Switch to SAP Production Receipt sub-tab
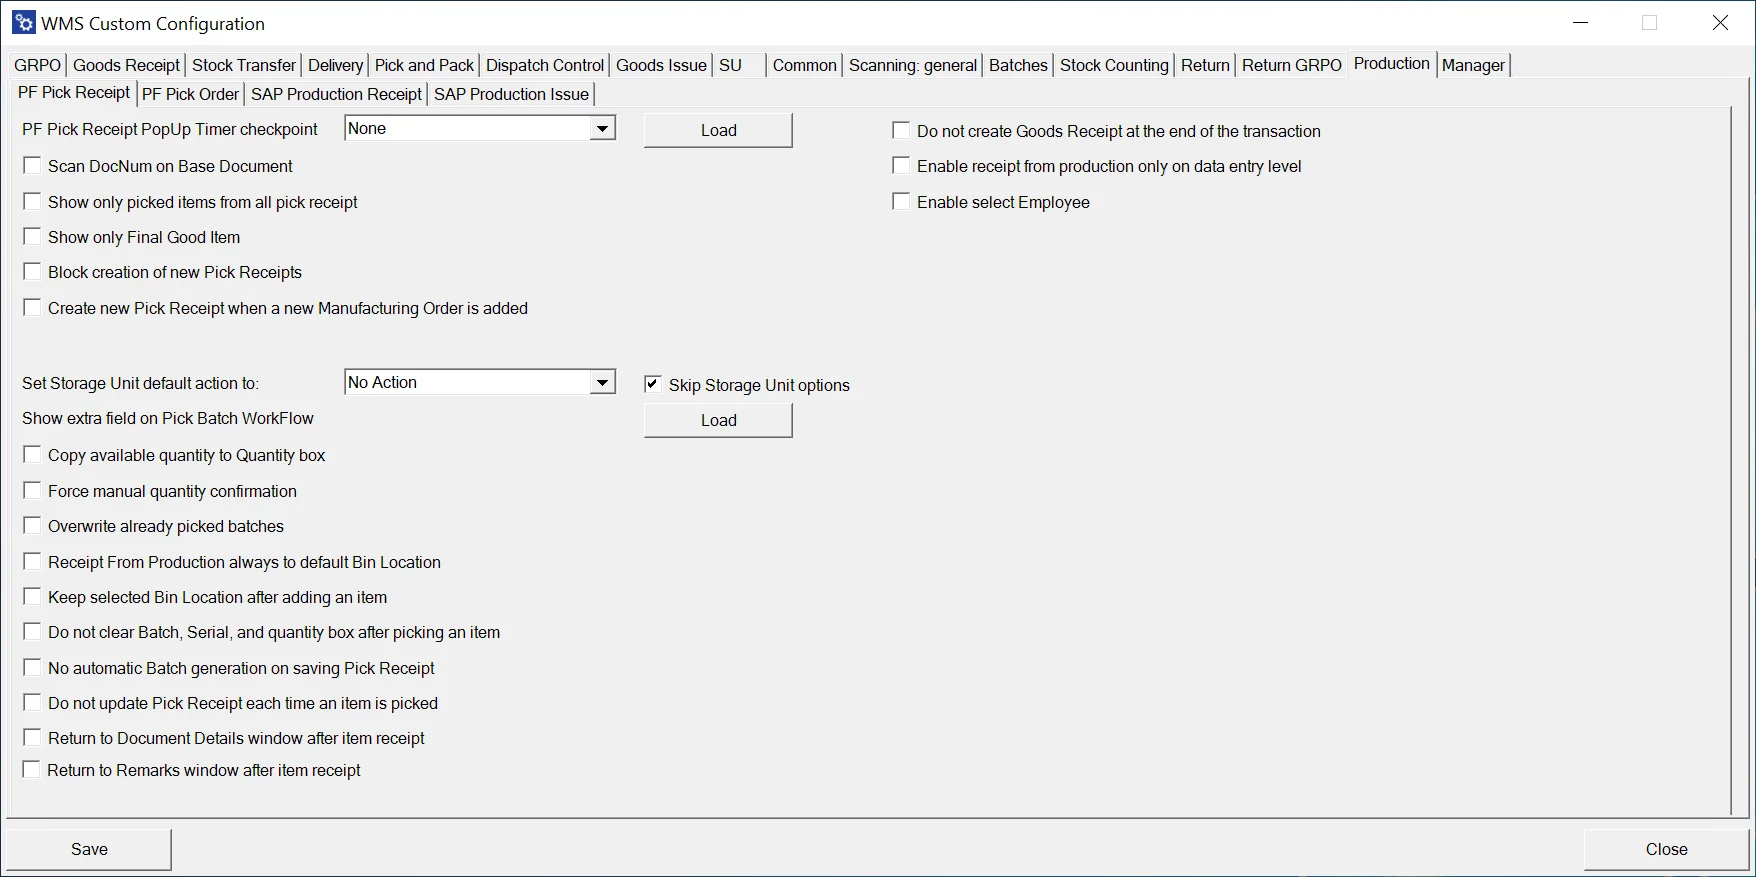 (336, 94)
